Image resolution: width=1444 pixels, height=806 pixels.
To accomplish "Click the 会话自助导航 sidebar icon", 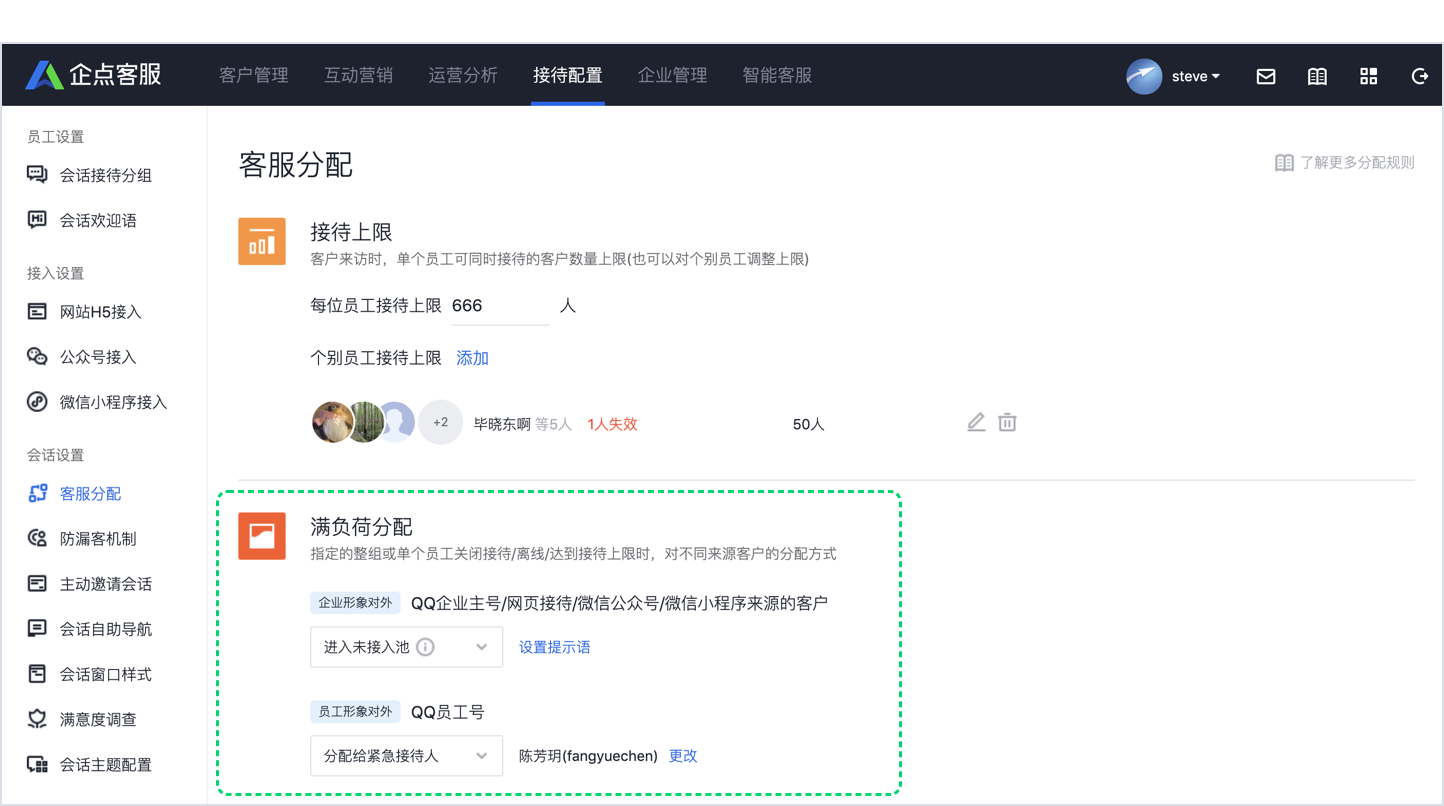I will tap(37, 629).
